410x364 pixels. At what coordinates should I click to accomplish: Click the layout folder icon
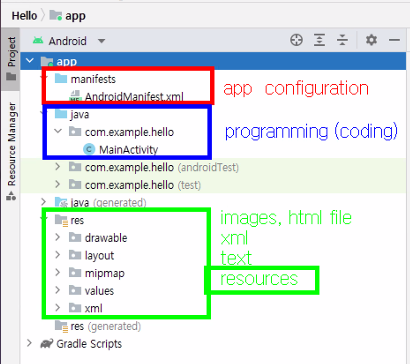click(x=75, y=255)
